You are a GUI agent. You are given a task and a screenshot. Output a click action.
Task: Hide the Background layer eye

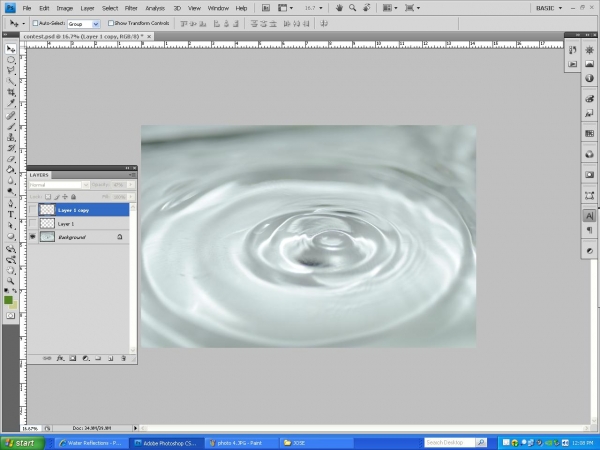(x=33, y=237)
